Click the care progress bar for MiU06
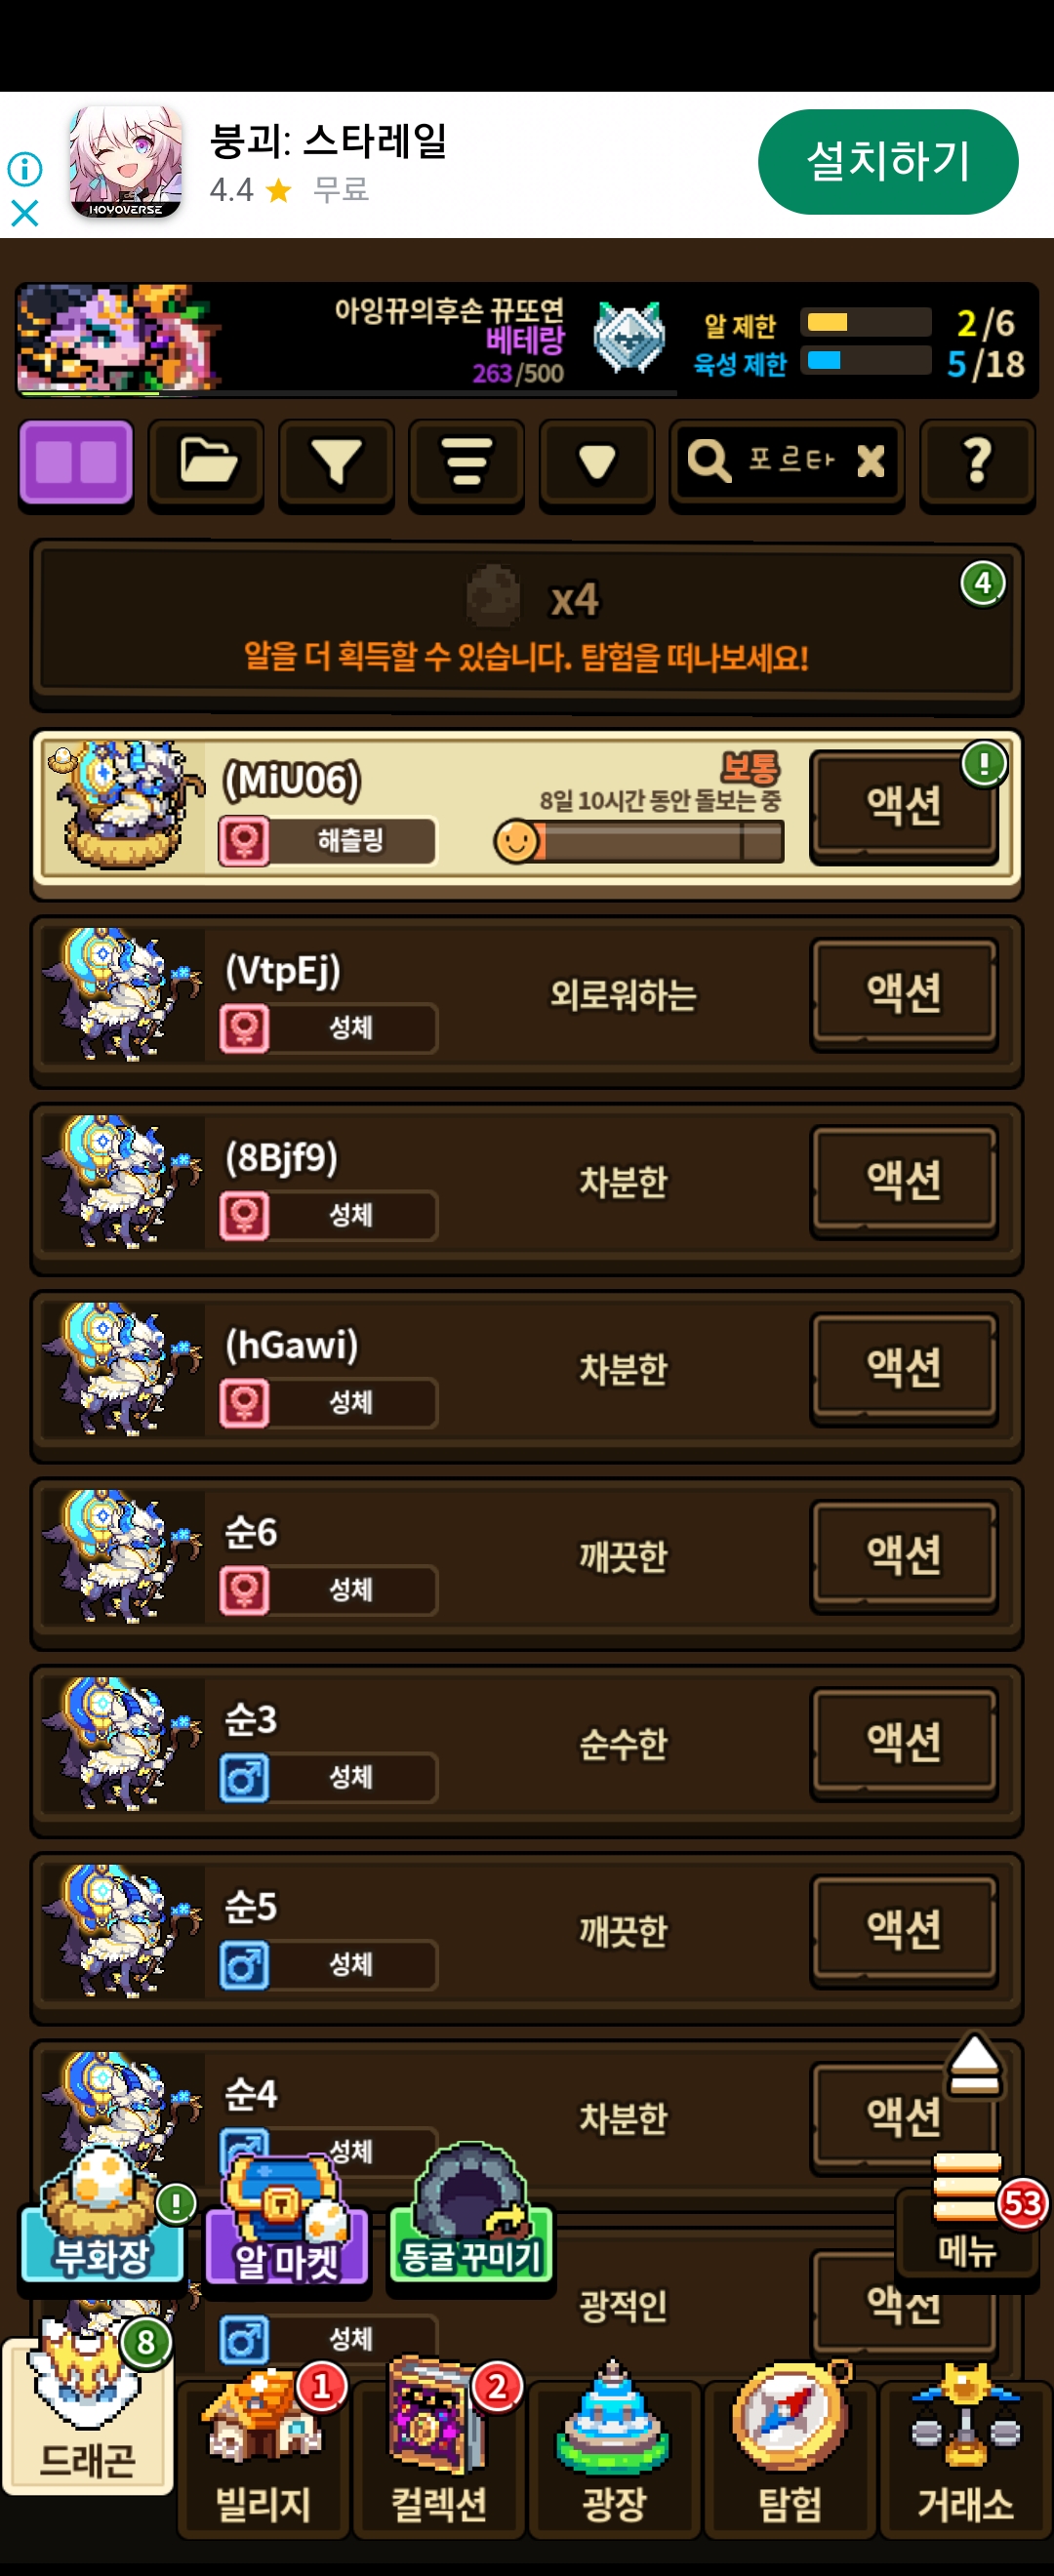Screen dimensions: 1054x2576 tap(640, 842)
